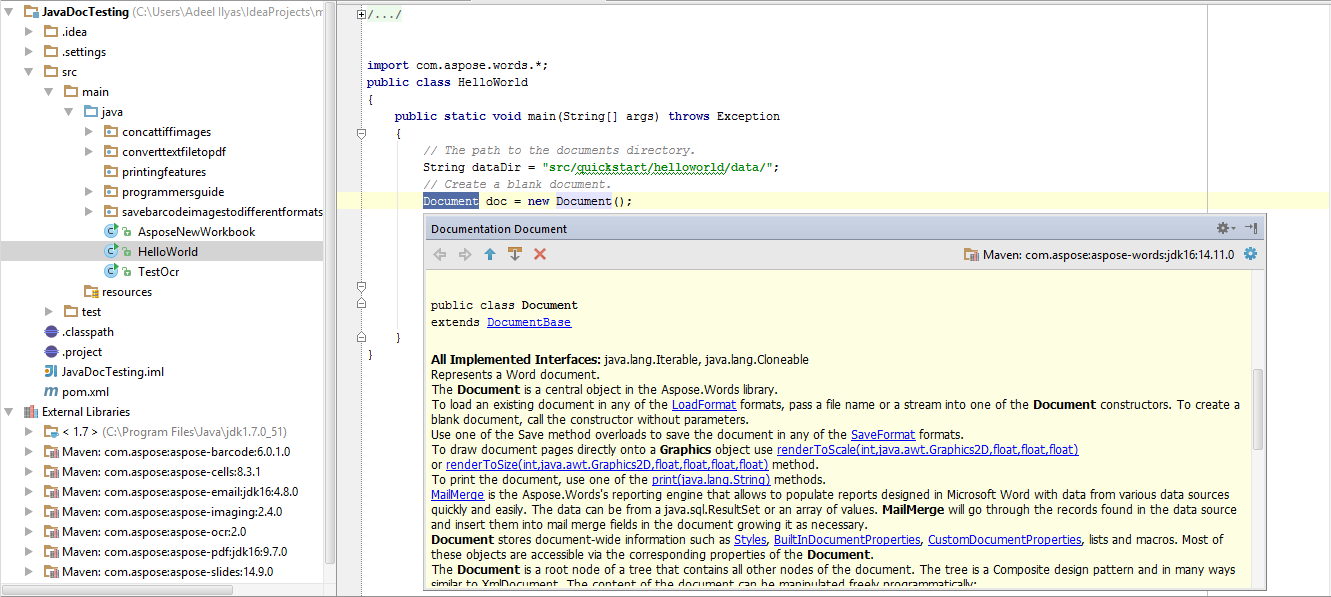Open the MailMerge link
This screenshot has width=1331, height=597.
click(x=458, y=495)
